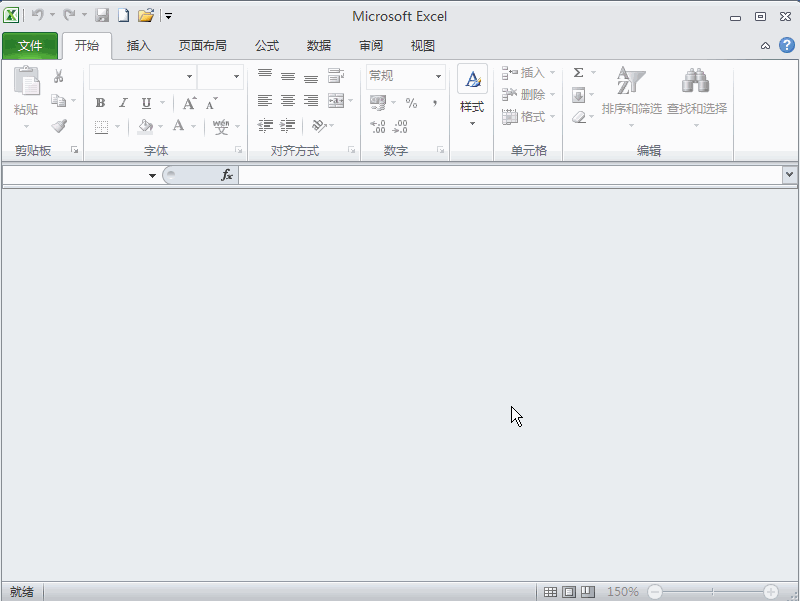800x601 pixels.
Task: Open Excel Help question mark
Action: click(787, 45)
